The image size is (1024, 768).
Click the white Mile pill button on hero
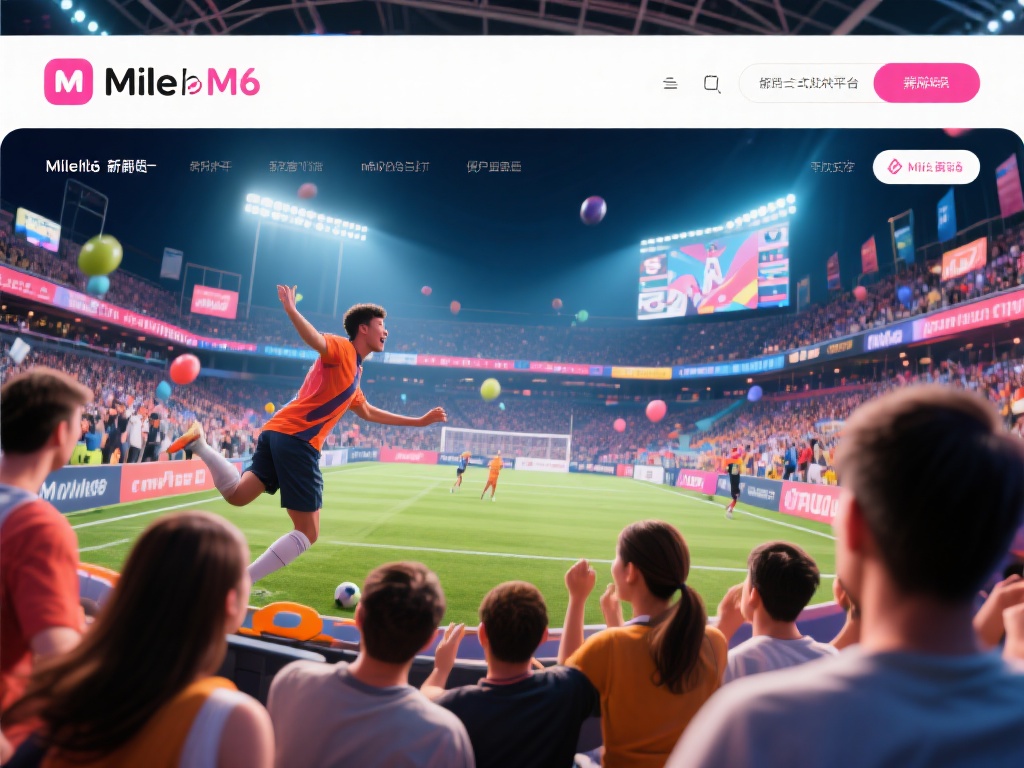(x=926, y=167)
